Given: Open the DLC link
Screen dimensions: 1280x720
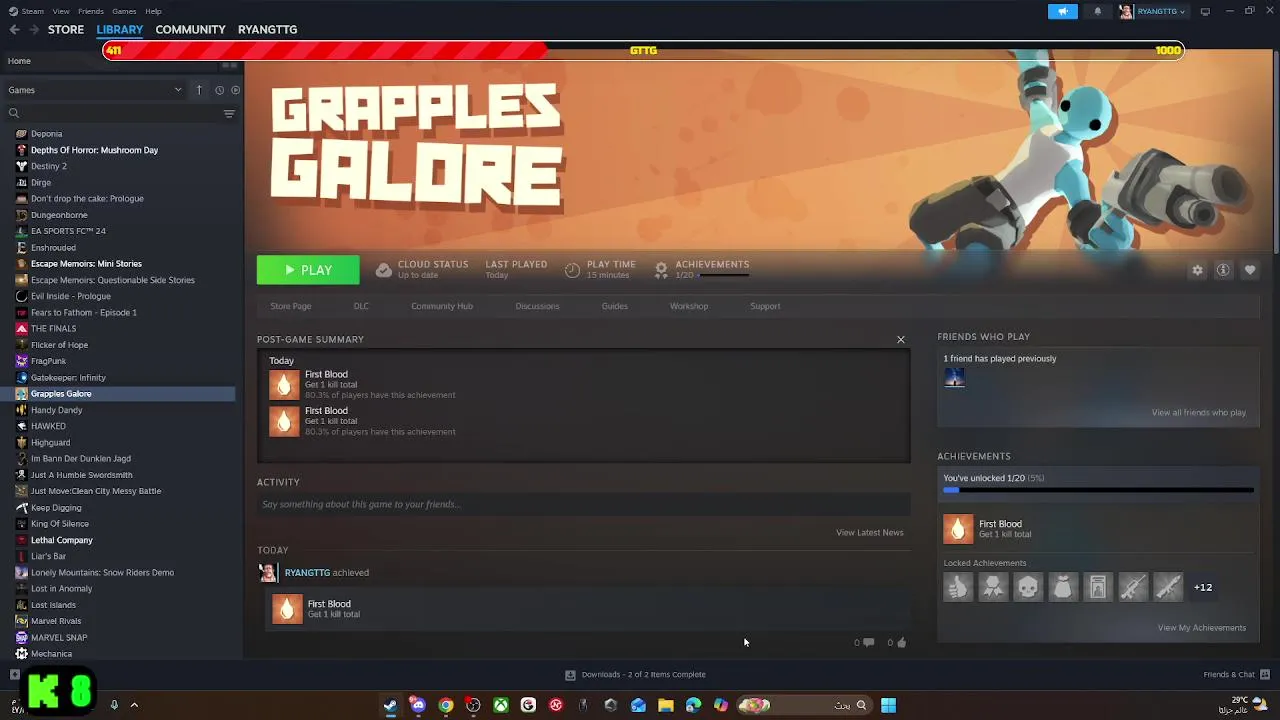Looking at the screenshot, I should tap(361, 306).
